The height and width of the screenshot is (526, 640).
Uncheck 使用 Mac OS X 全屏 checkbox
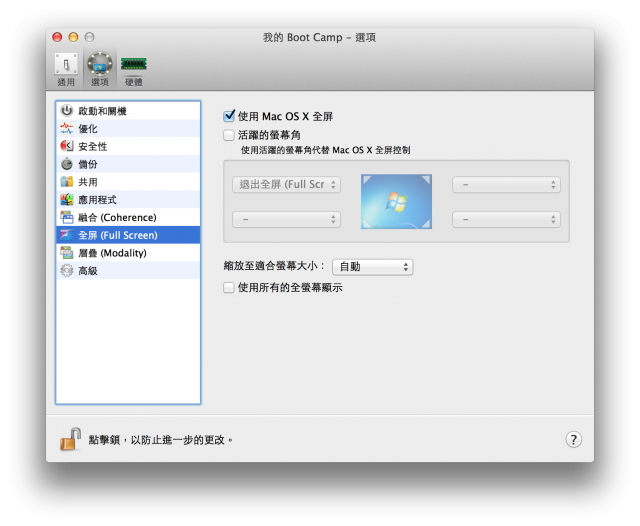(229, 116)
